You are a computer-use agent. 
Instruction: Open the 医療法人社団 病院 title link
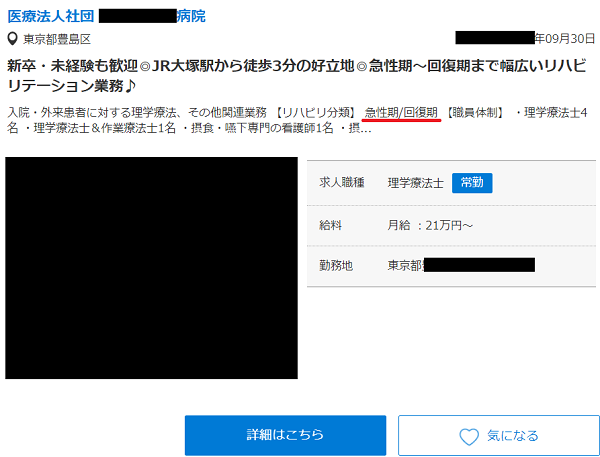pyautogui.click(x=106, y=16)
